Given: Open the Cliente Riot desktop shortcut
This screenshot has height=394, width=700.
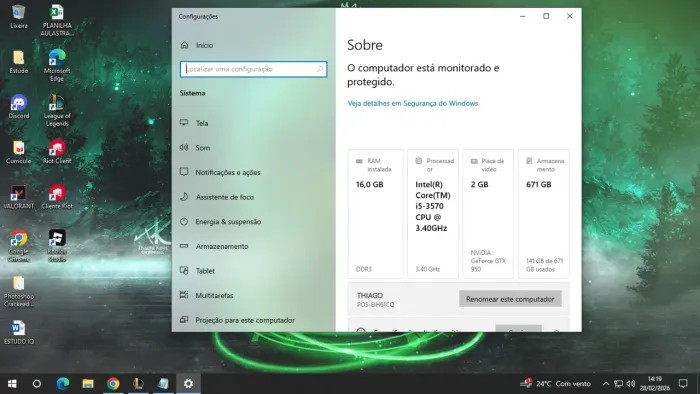Looking at the screenshot, I should pos(57,197).
